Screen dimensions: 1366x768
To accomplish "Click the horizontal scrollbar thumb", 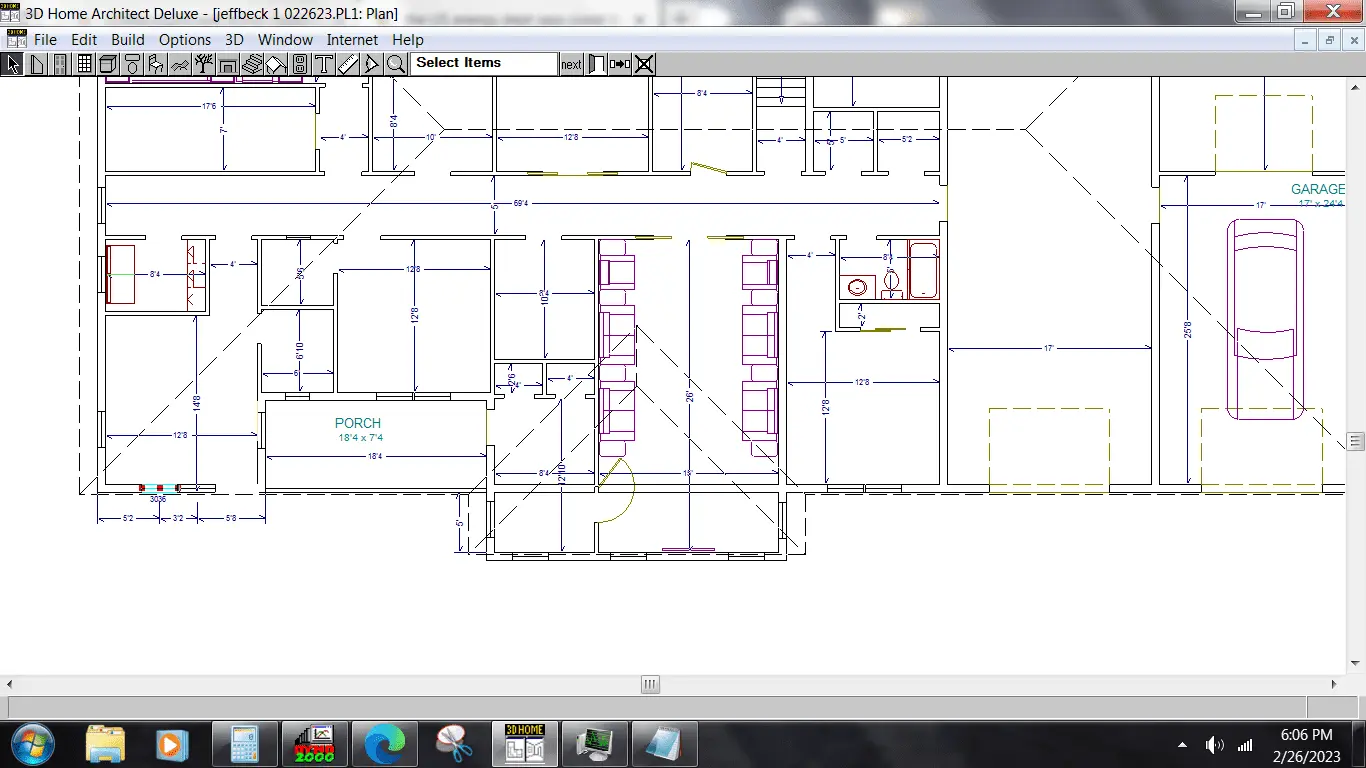I will 650,685.
